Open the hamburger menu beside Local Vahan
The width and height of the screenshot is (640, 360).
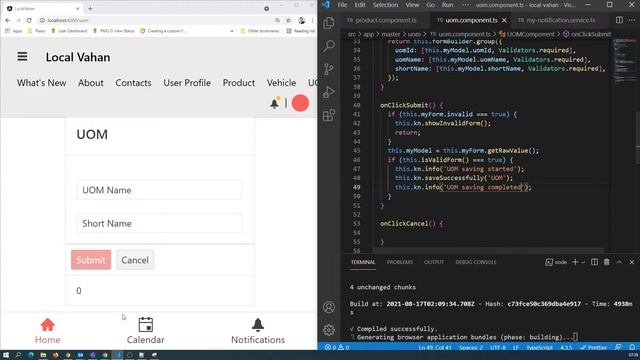[x=22, y=57]
